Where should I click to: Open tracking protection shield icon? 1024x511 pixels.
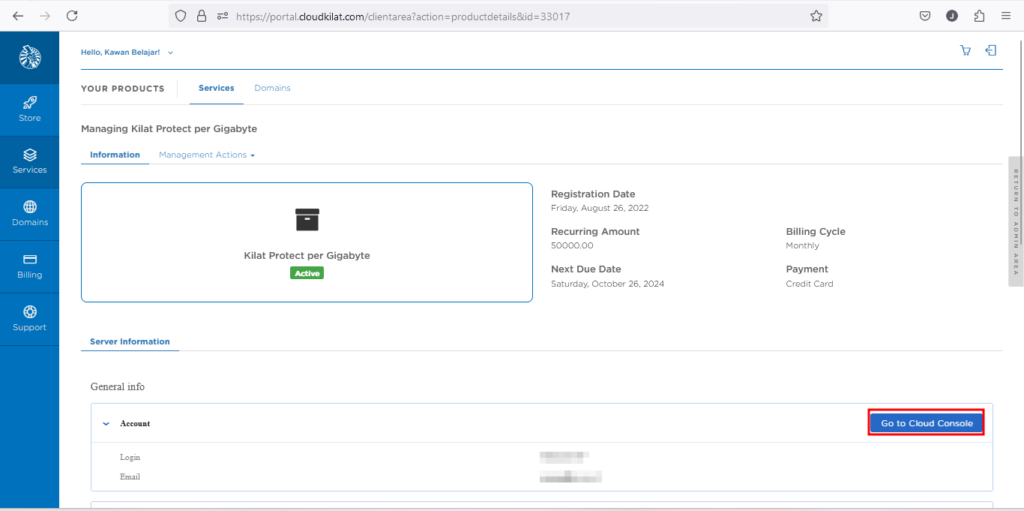[181, 16]
